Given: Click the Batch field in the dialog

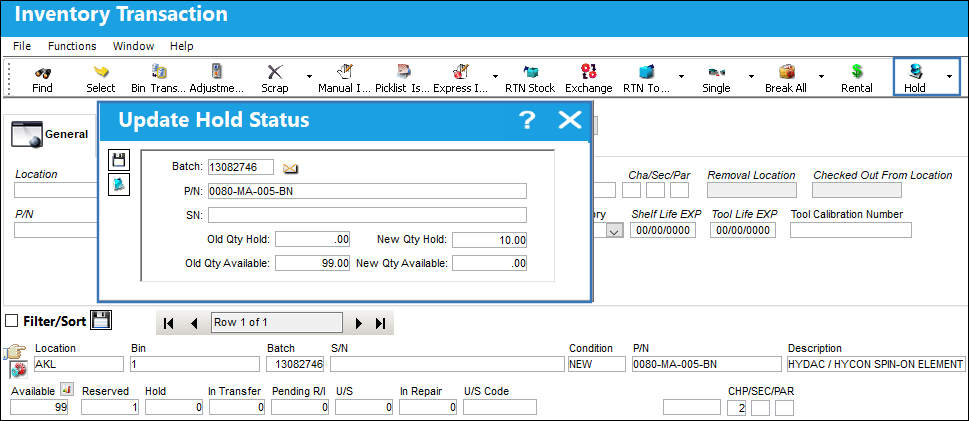Looking at the screenshot, I should click(241, 167).
